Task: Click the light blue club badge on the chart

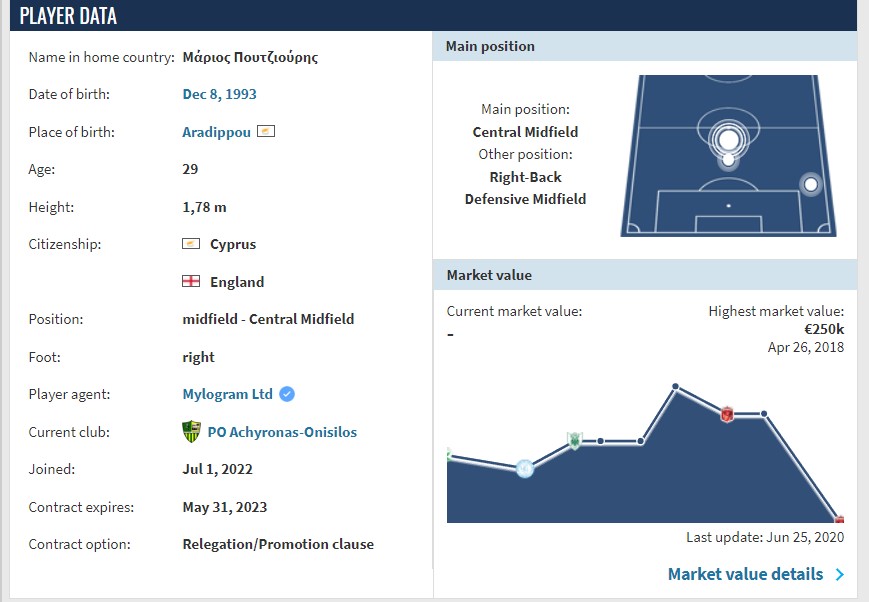Action: (525, 468)
